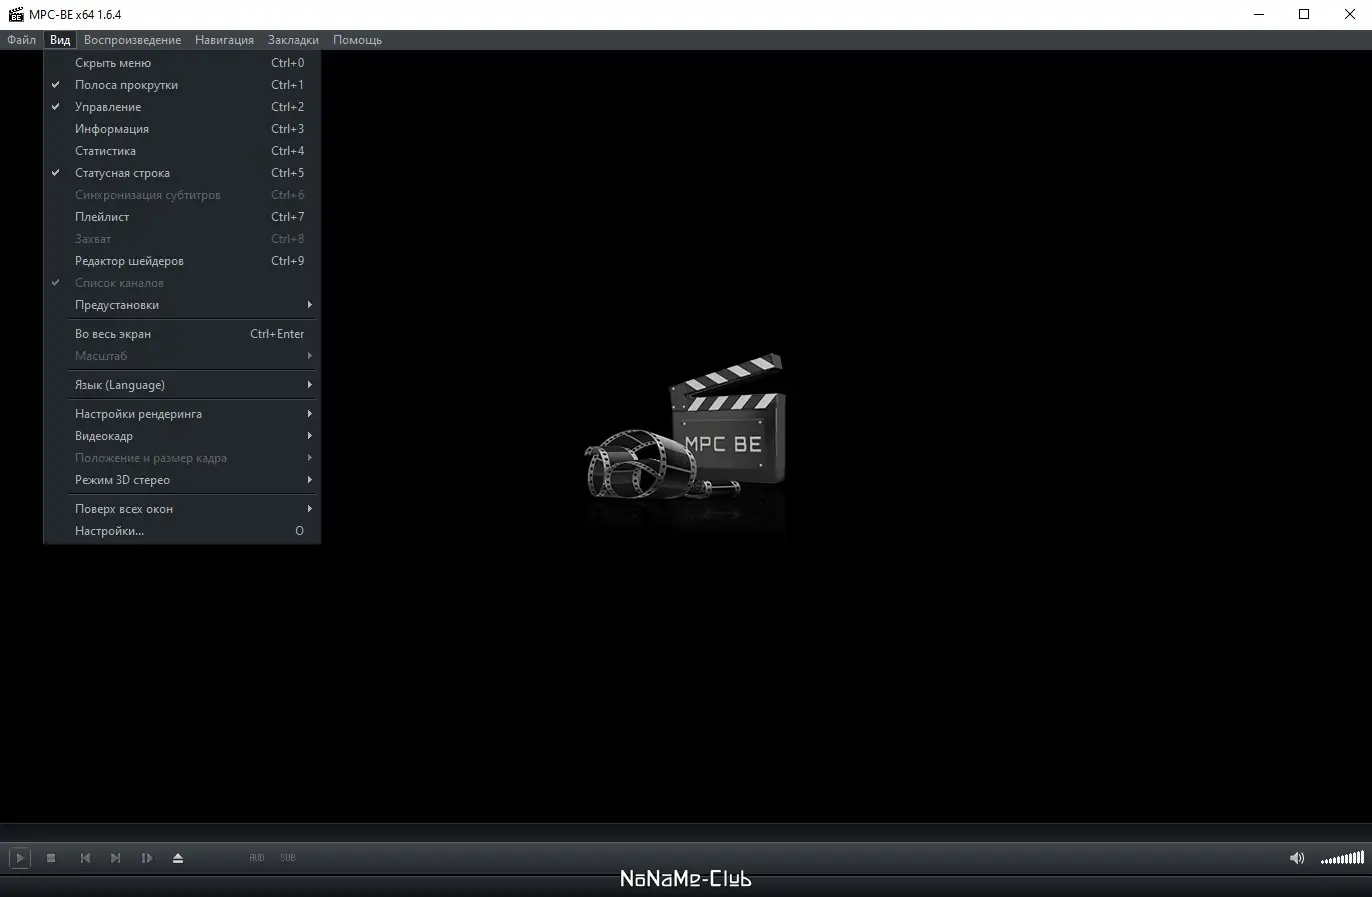Set volume using the volume bar slider
This screenshot has width=1372, height=897.
pos(1340,857)
